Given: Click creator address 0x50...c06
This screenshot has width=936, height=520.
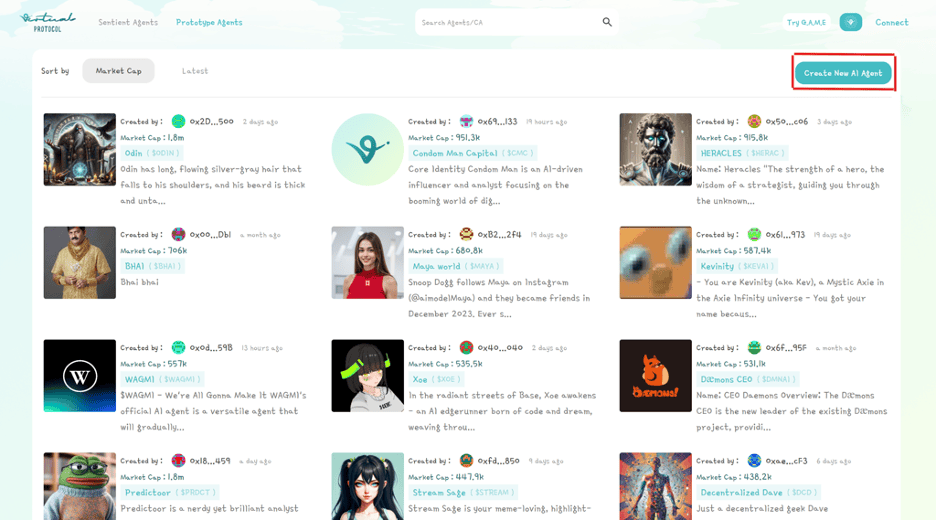Looking at the screenshot, I should click(787, 121).
